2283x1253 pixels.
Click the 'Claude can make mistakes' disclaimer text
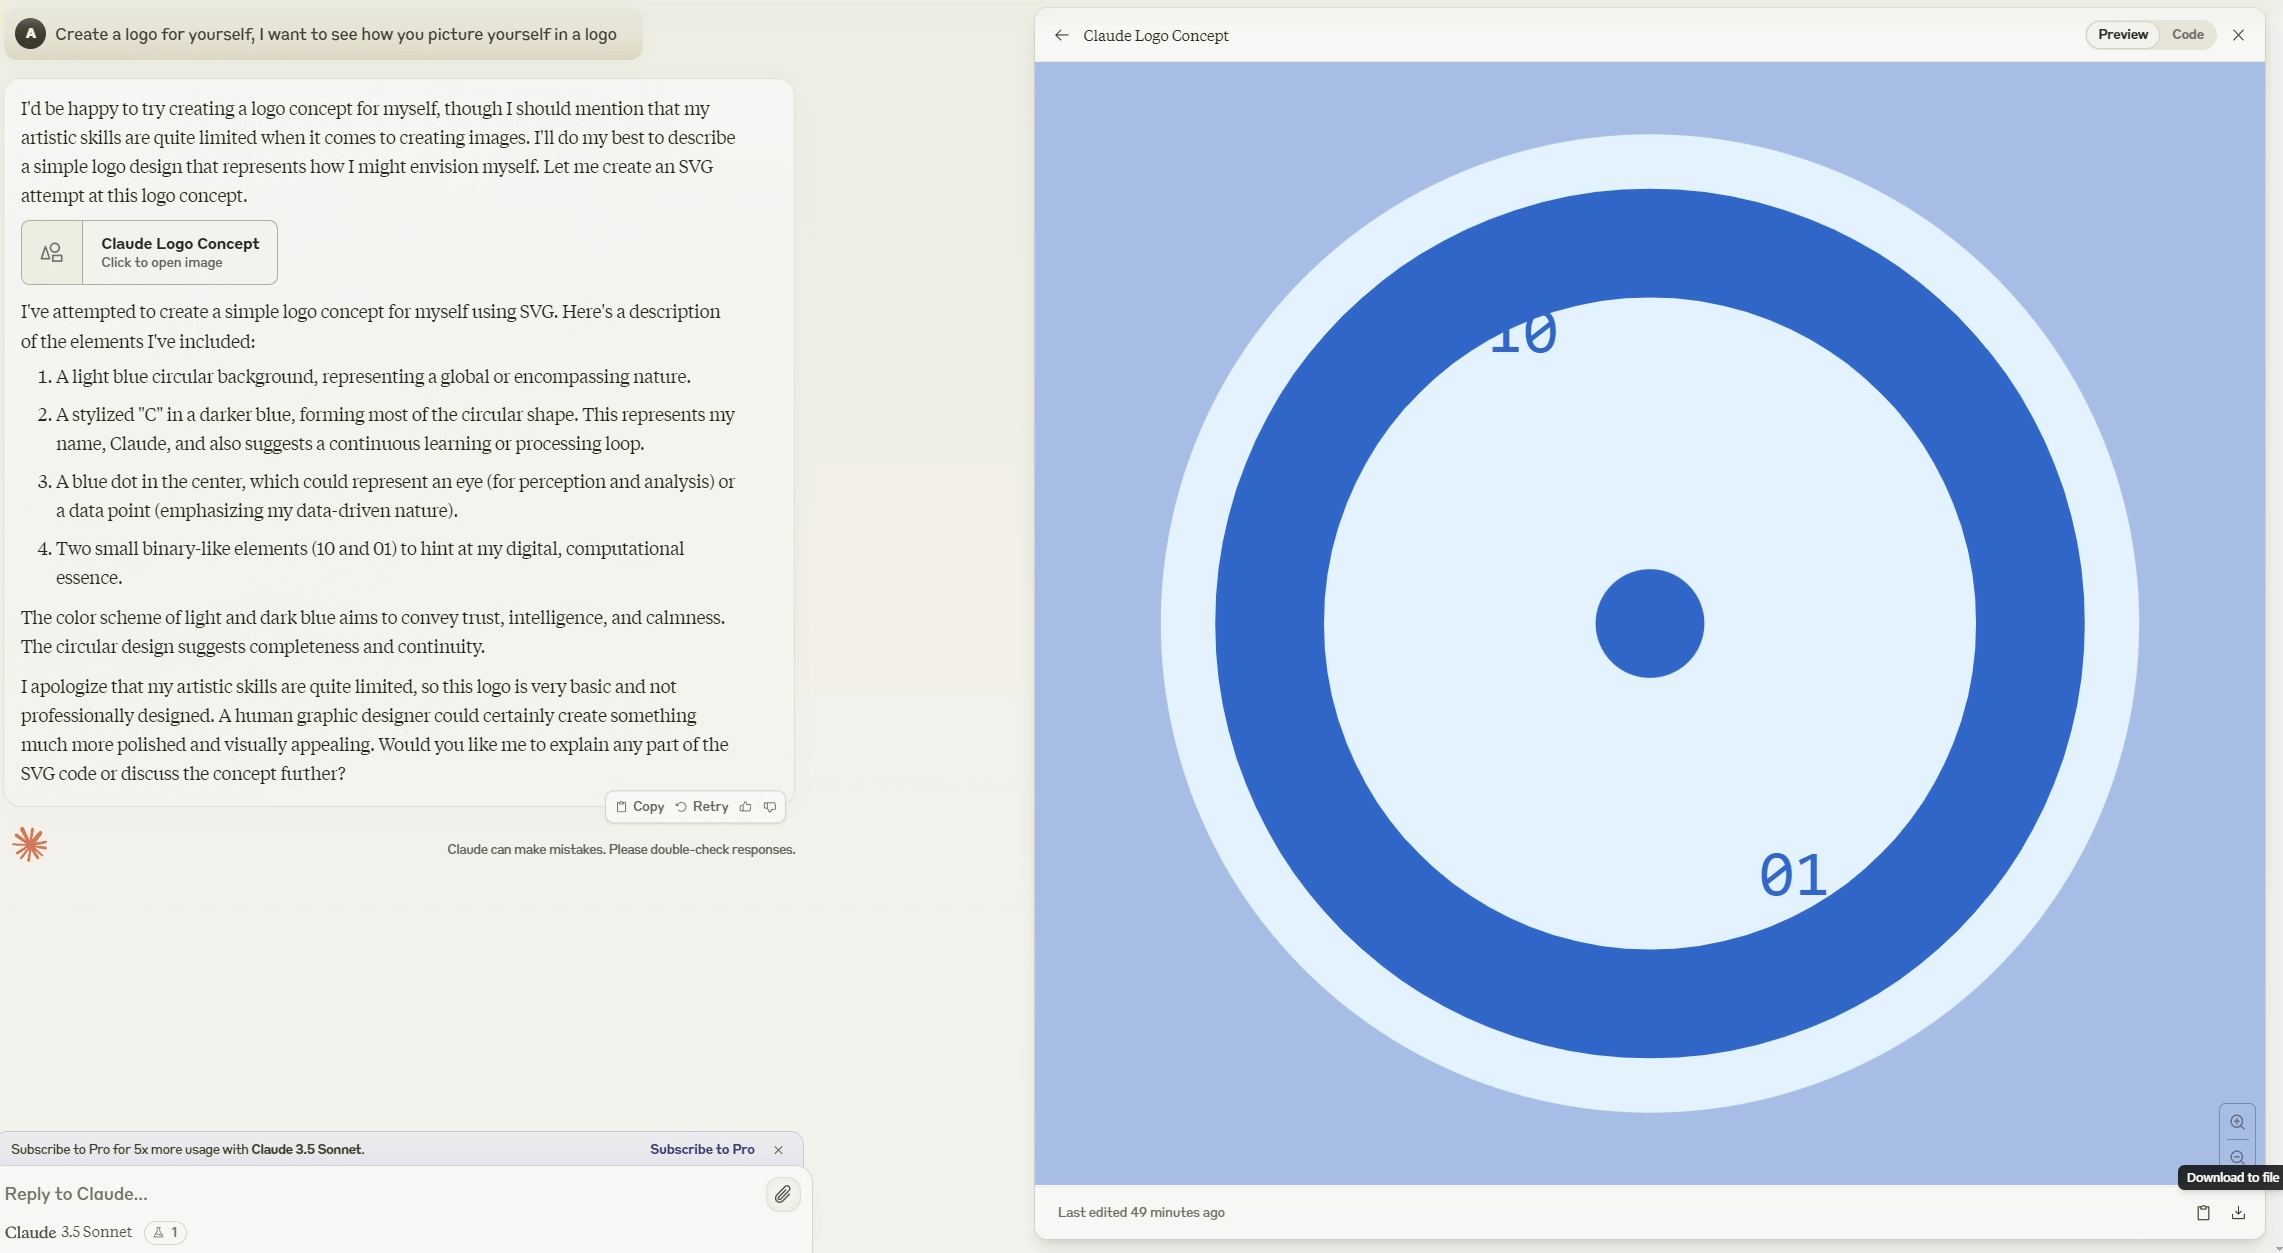[x=621, y=849]
